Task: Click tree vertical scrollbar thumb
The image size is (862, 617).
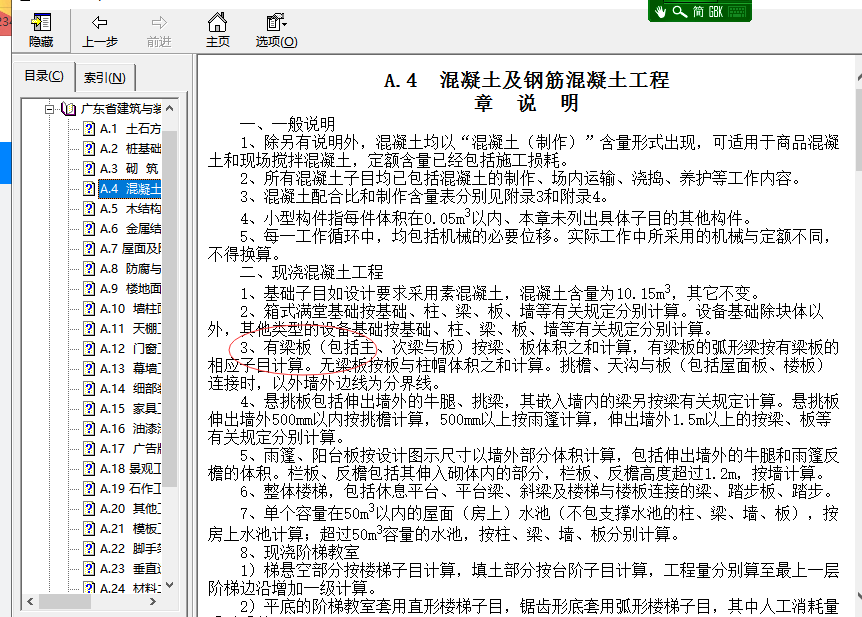Action: click(x=169, y=309)
